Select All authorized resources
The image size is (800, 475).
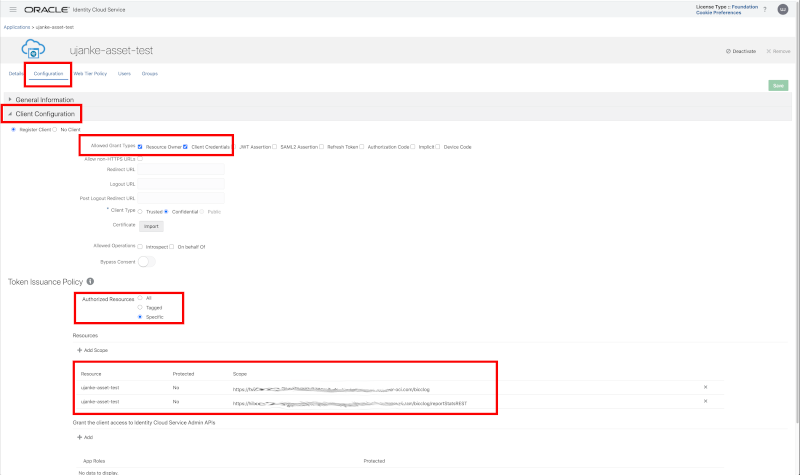pos(140,298)
